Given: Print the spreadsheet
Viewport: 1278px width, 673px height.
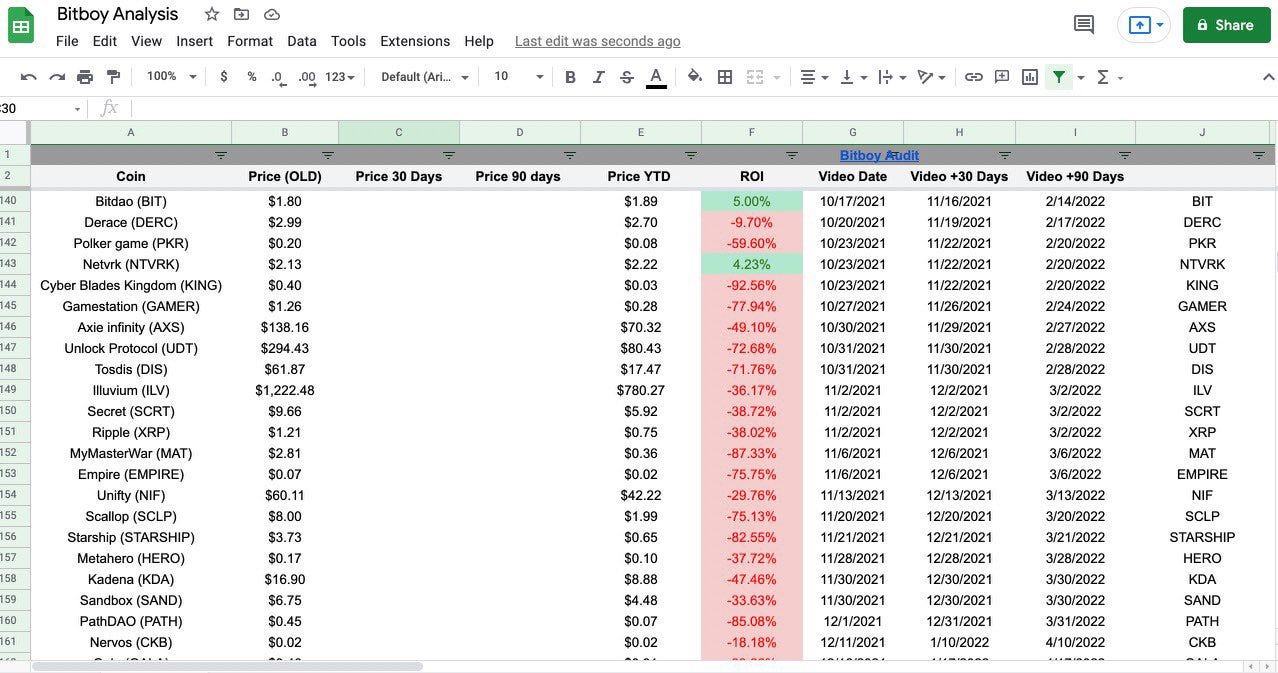Looking at the screenshot, I should (x=85, y=77).
